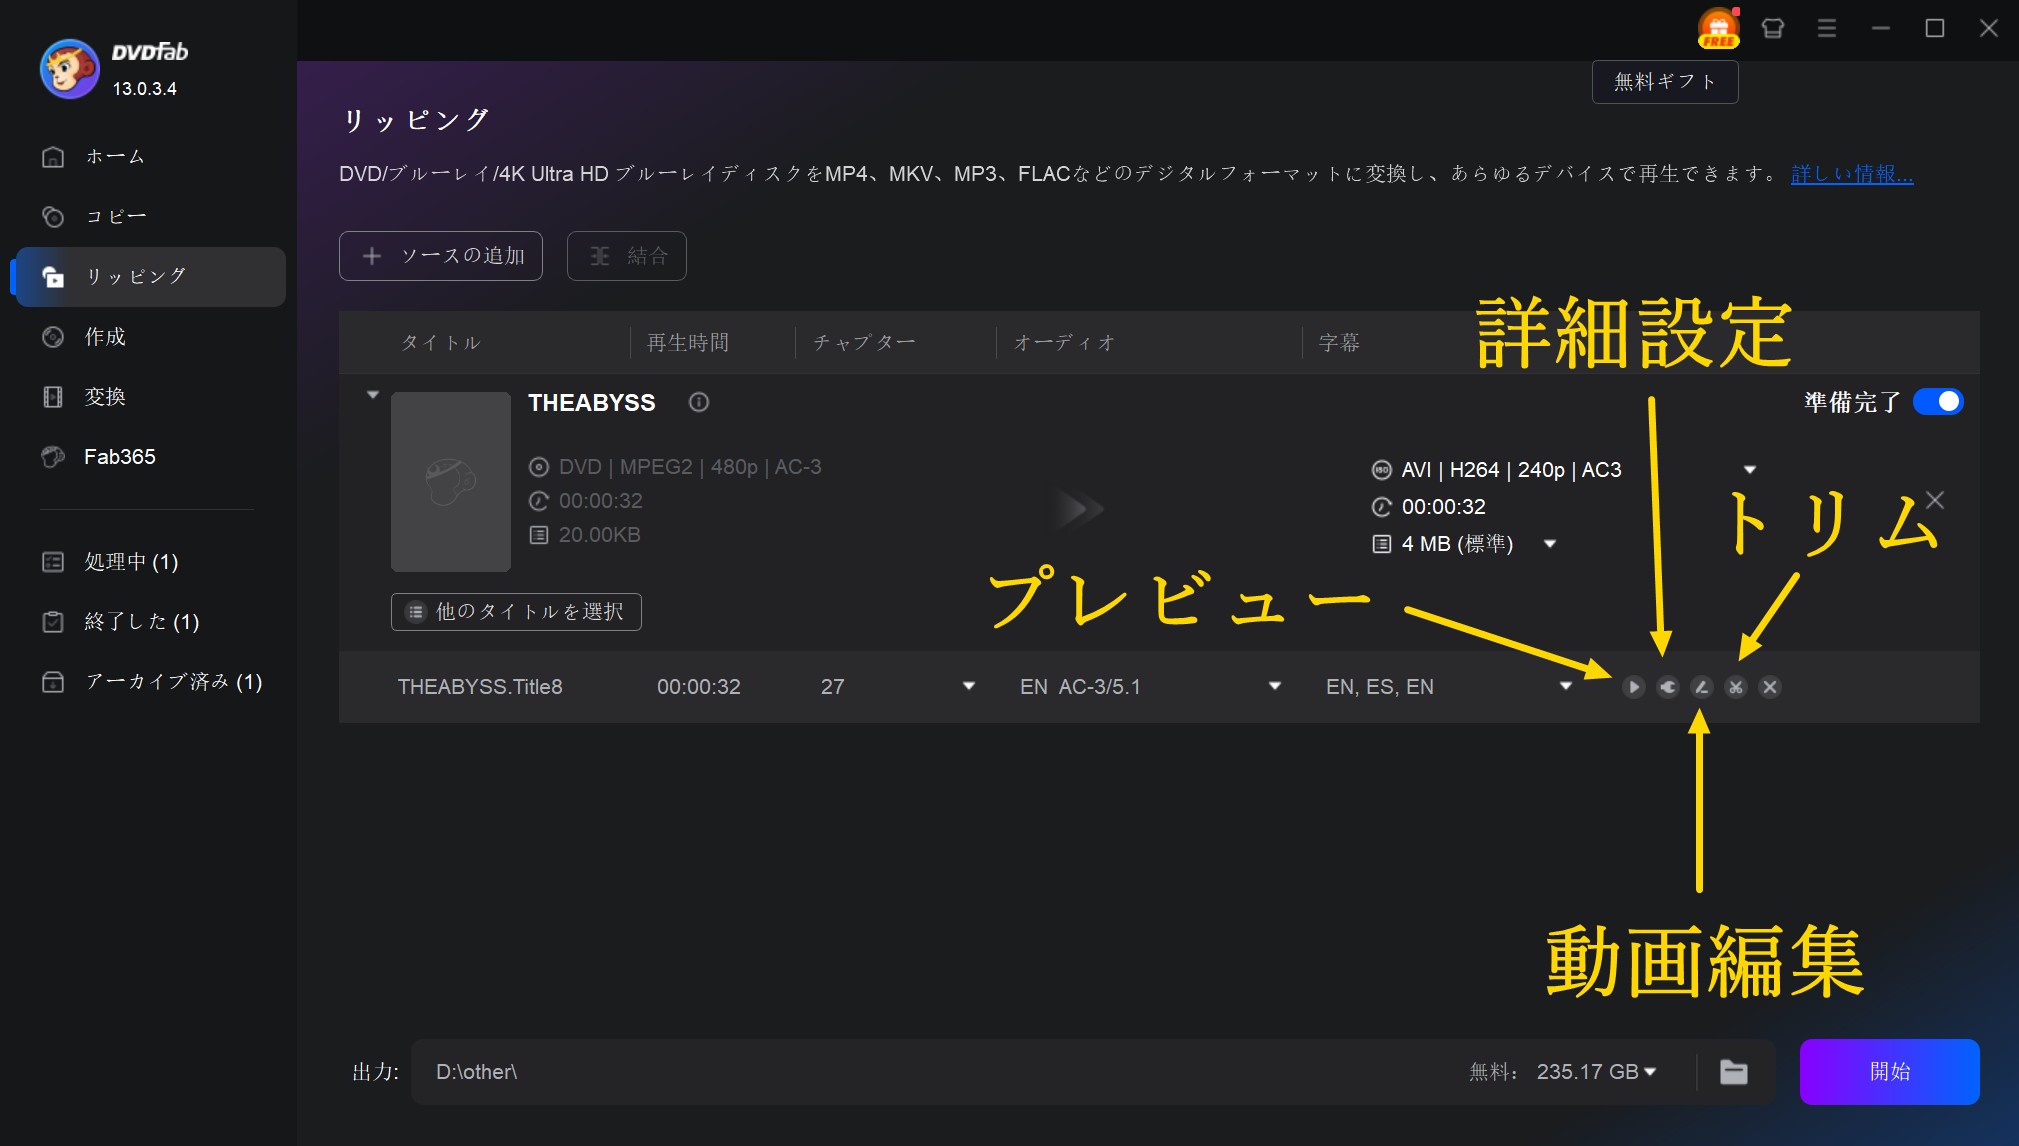The image size is (2019, 1146).
Task: Remove Title8 with the round X icon
Action: pos(1769,687)
